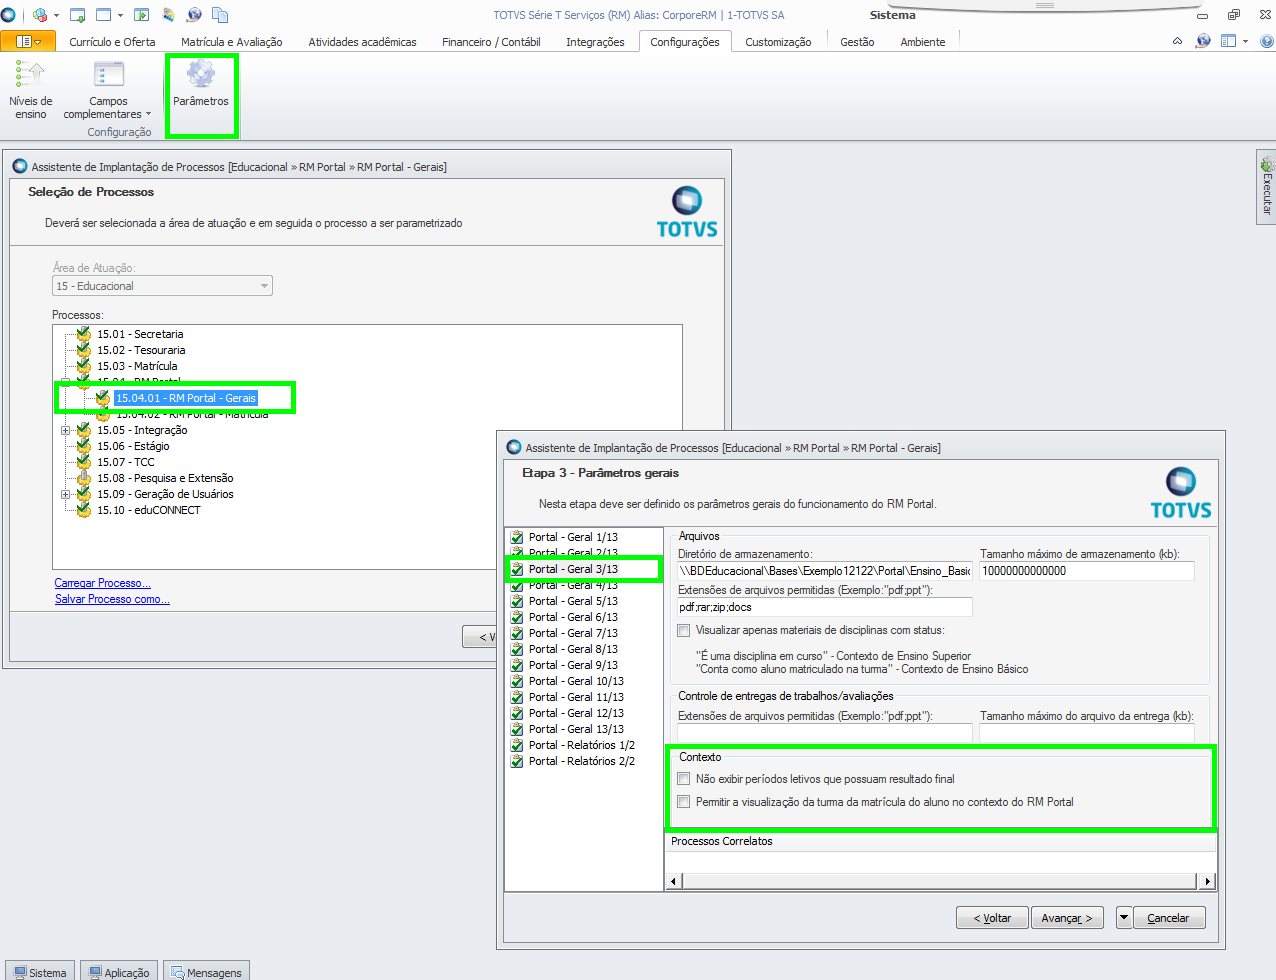Screen dimensions: 1276x980
Task: Click the Diretório de armazenamento field
Action: (825, 571)
